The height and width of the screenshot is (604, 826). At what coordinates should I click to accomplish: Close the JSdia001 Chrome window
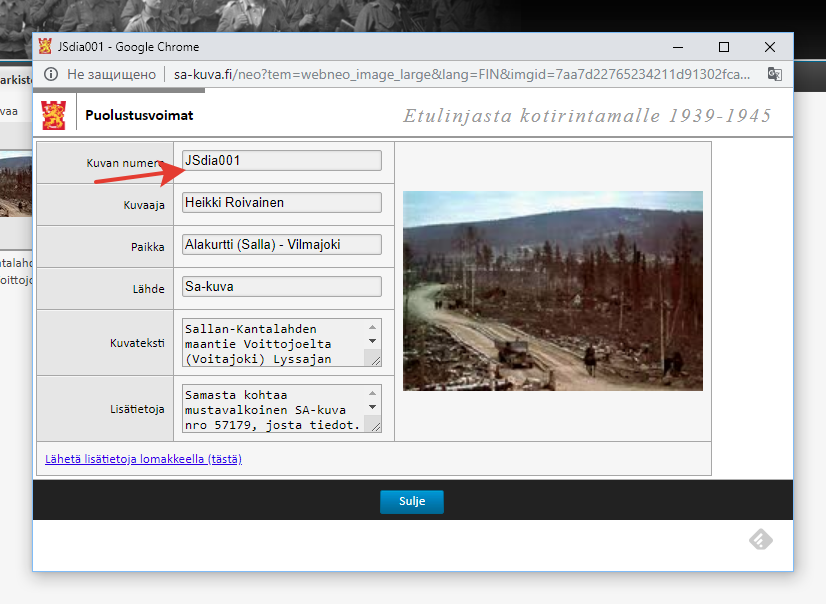click(x=769, y=47)
